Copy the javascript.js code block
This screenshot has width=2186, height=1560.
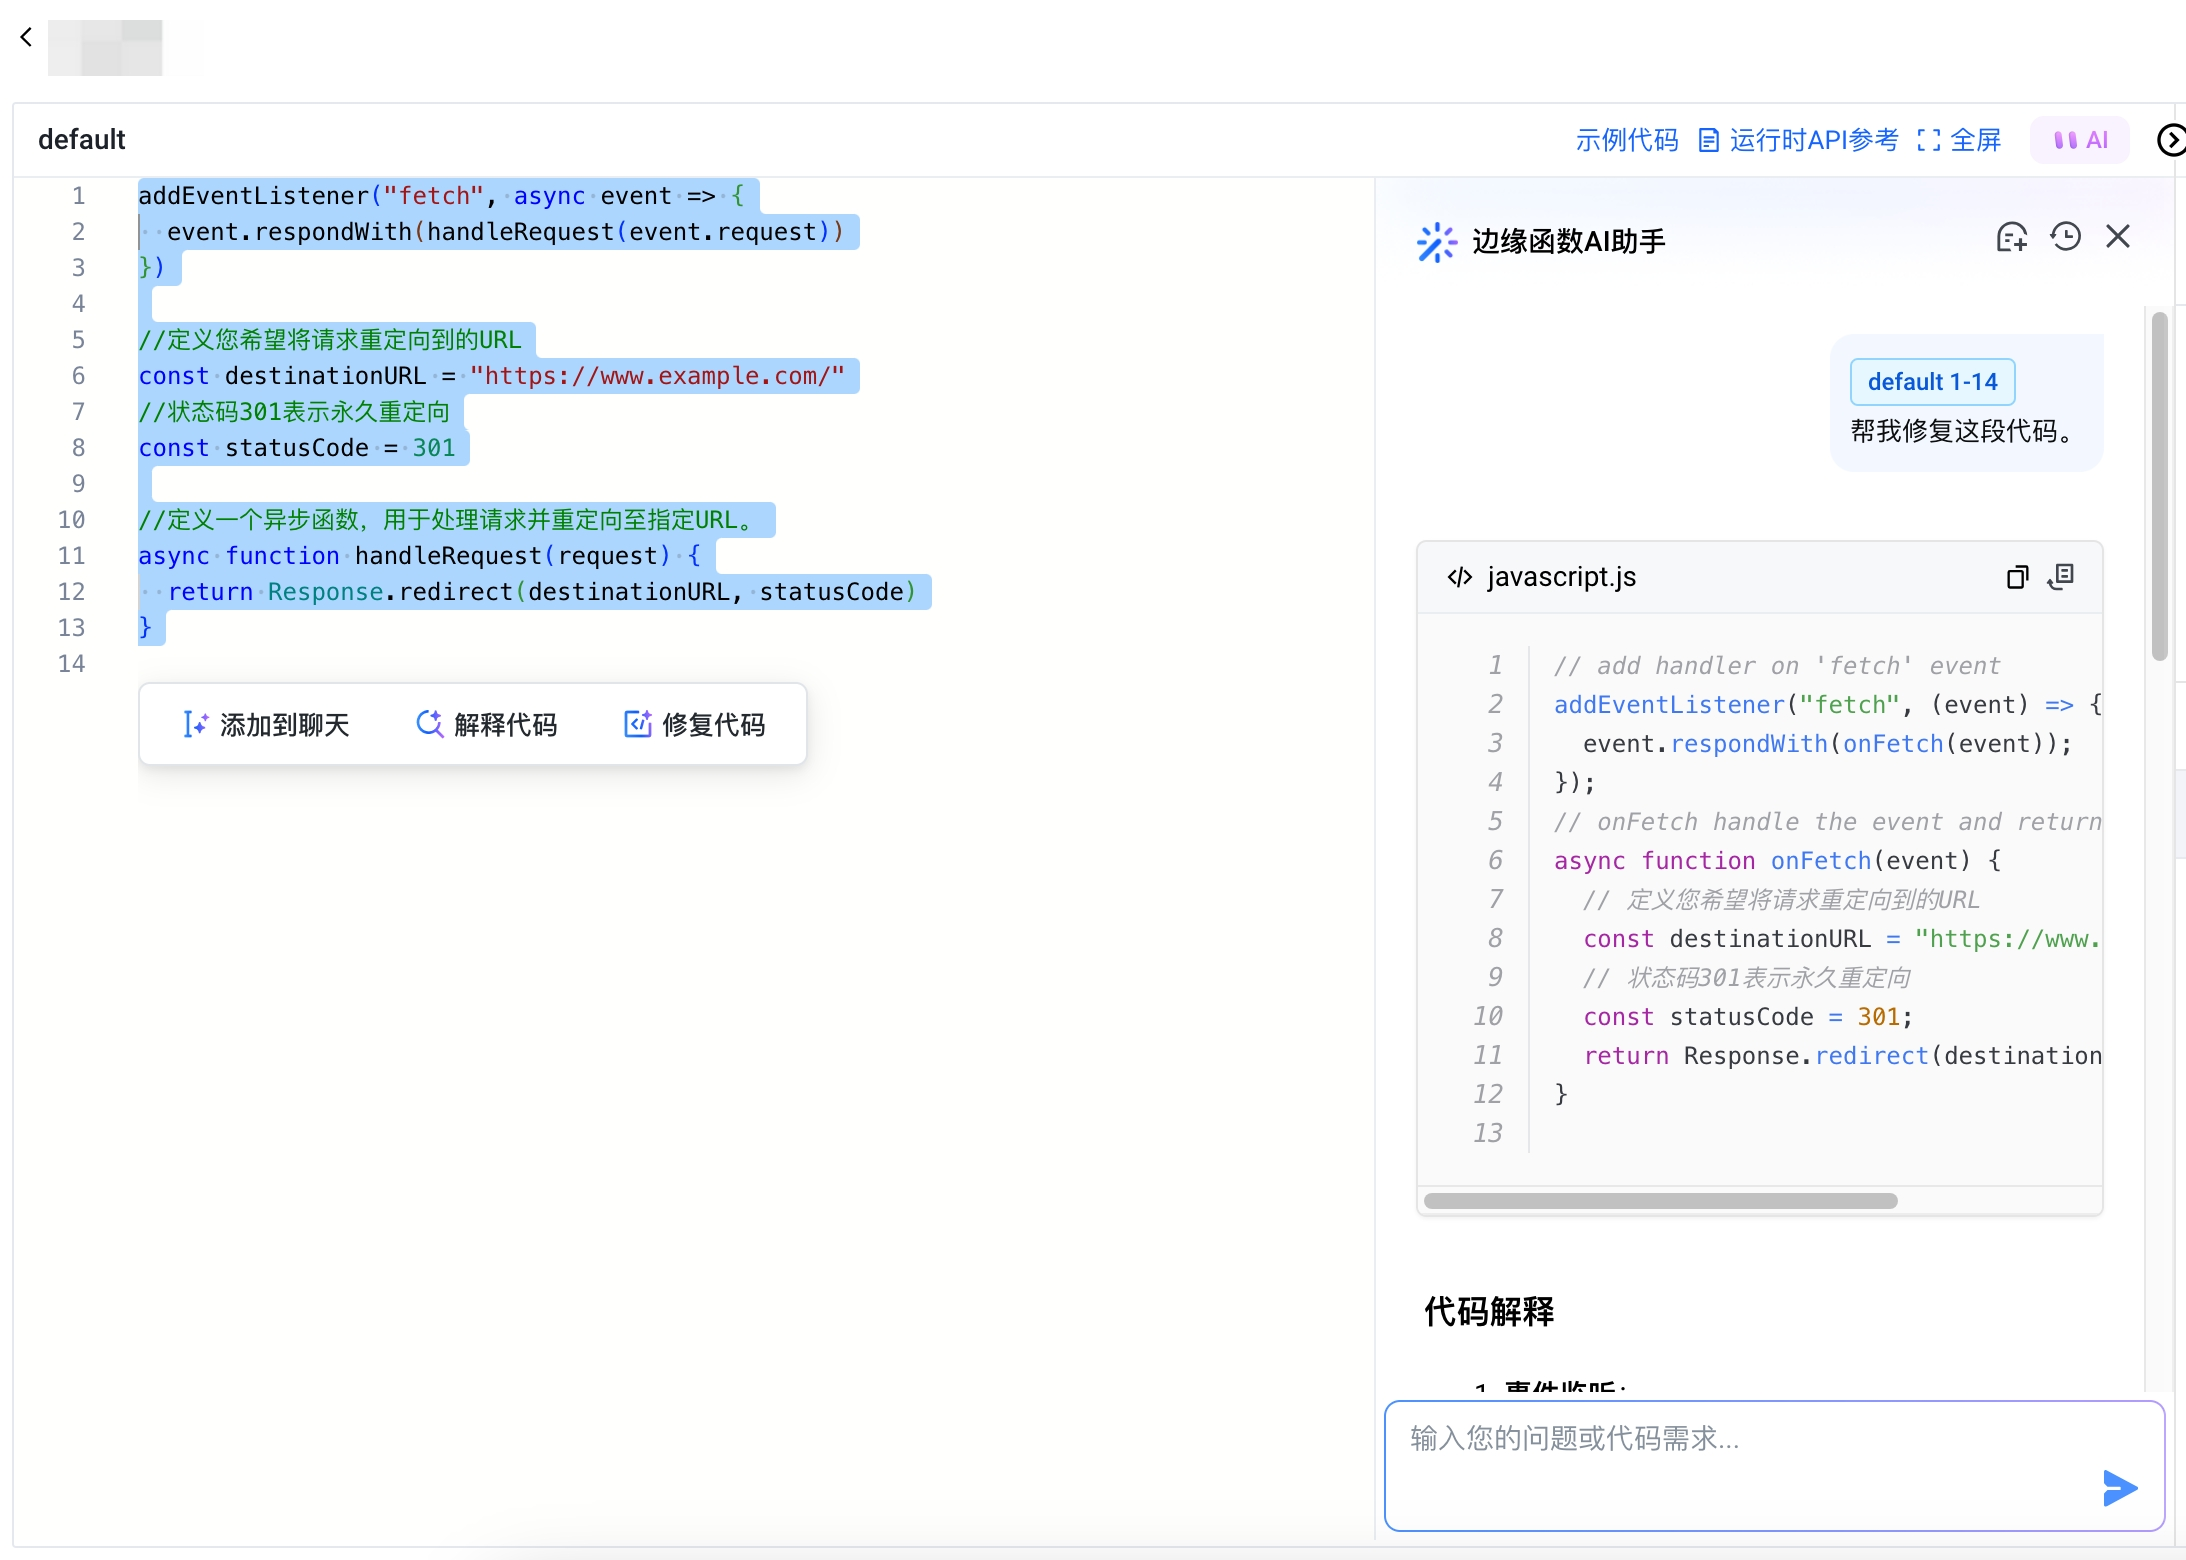[2017, 577]
